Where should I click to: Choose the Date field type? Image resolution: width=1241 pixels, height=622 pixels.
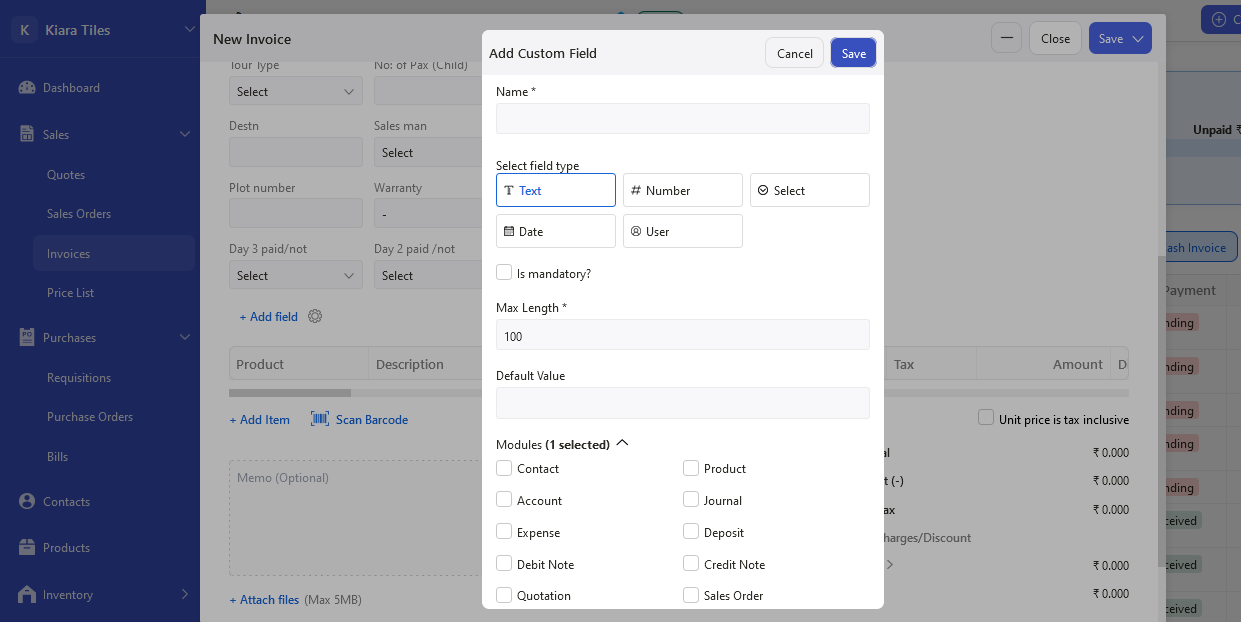coord(556,231)
